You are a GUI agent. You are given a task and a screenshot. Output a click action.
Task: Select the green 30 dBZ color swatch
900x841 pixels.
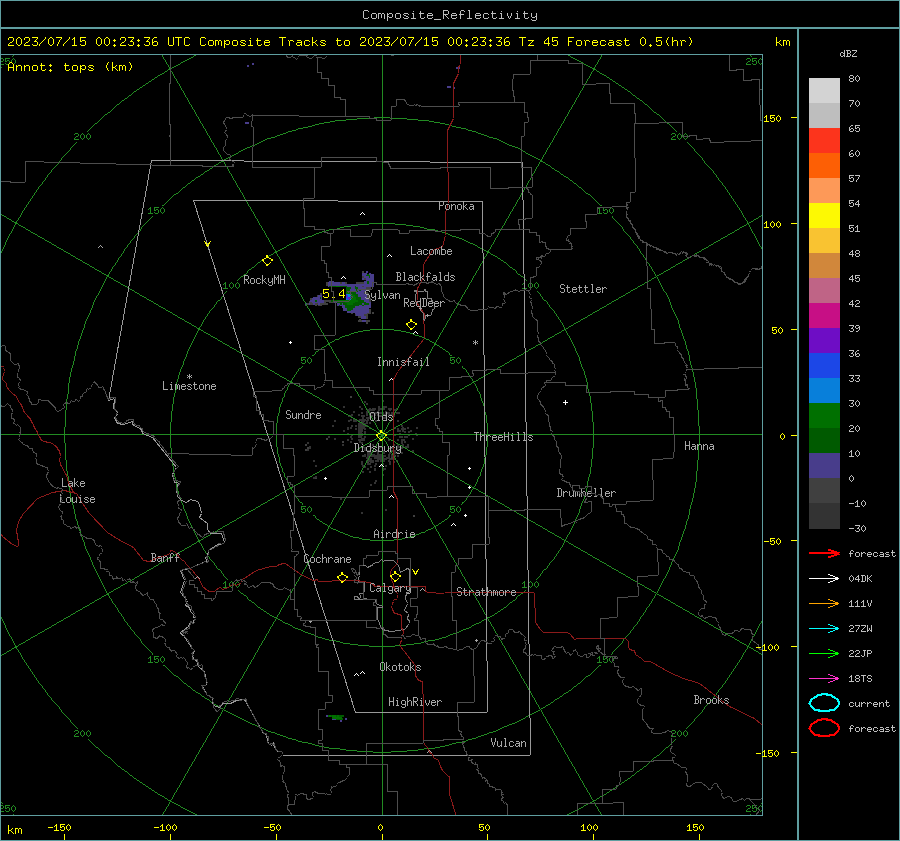pos(824,415)
